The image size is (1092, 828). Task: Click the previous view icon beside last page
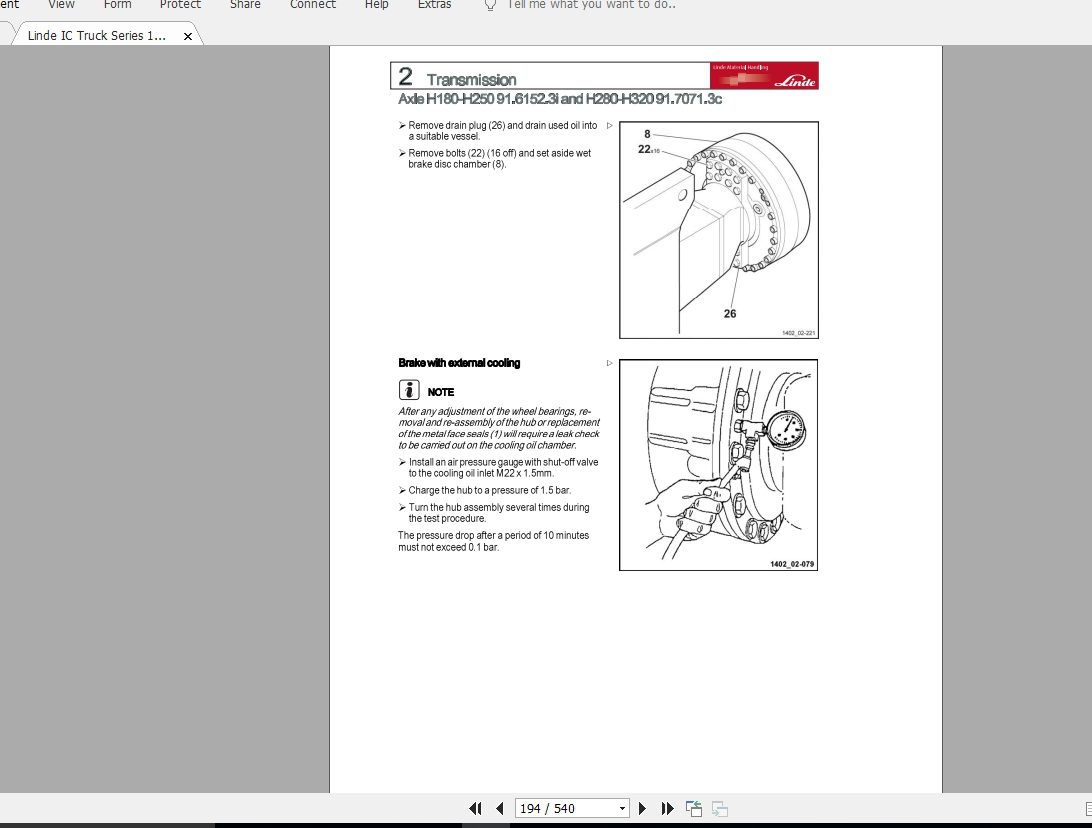pos(694,809)
